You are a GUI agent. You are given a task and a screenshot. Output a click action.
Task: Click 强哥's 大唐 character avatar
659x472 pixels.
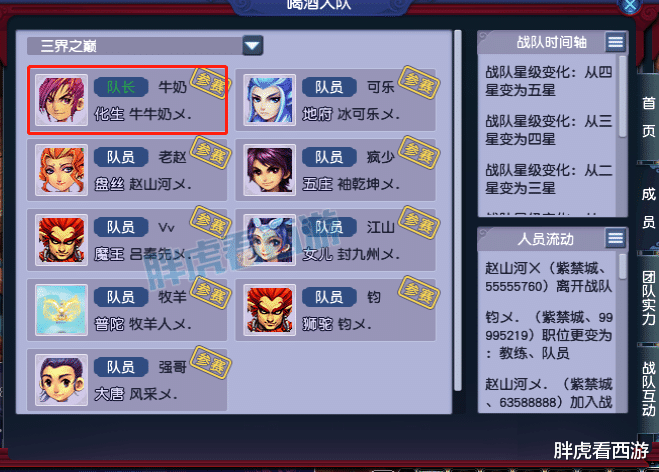[x=61, y=380]
